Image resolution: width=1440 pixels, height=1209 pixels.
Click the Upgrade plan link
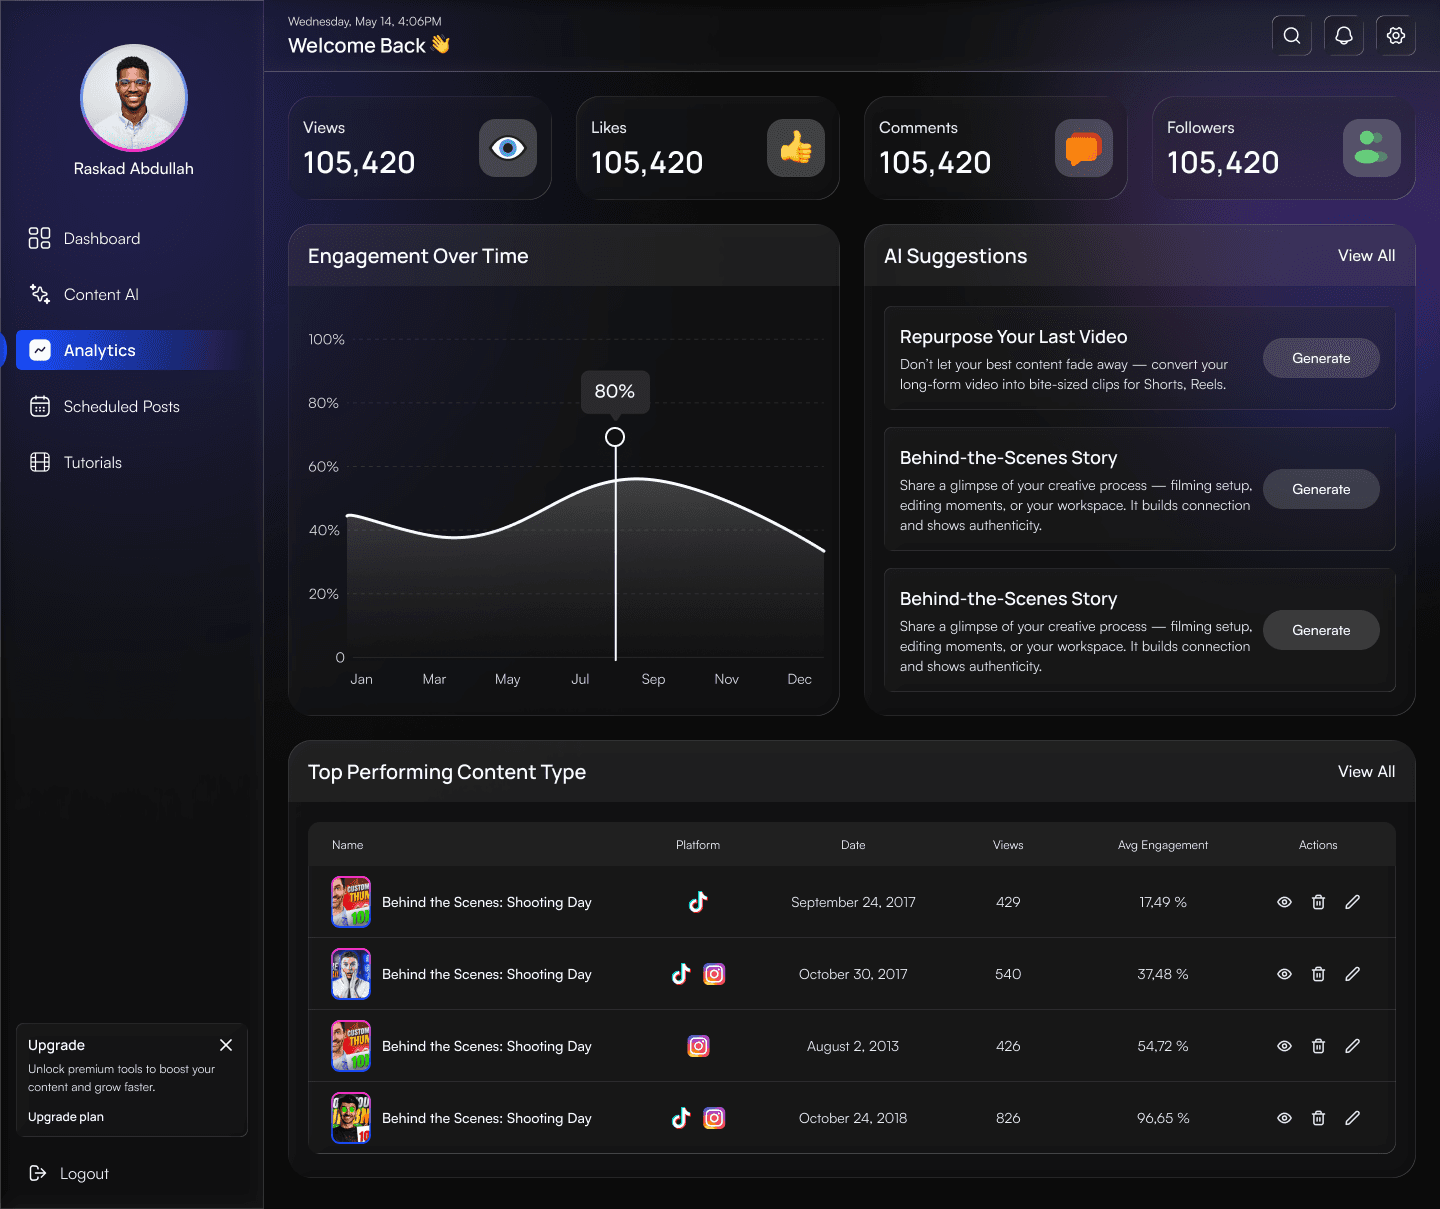[66, 1116]
